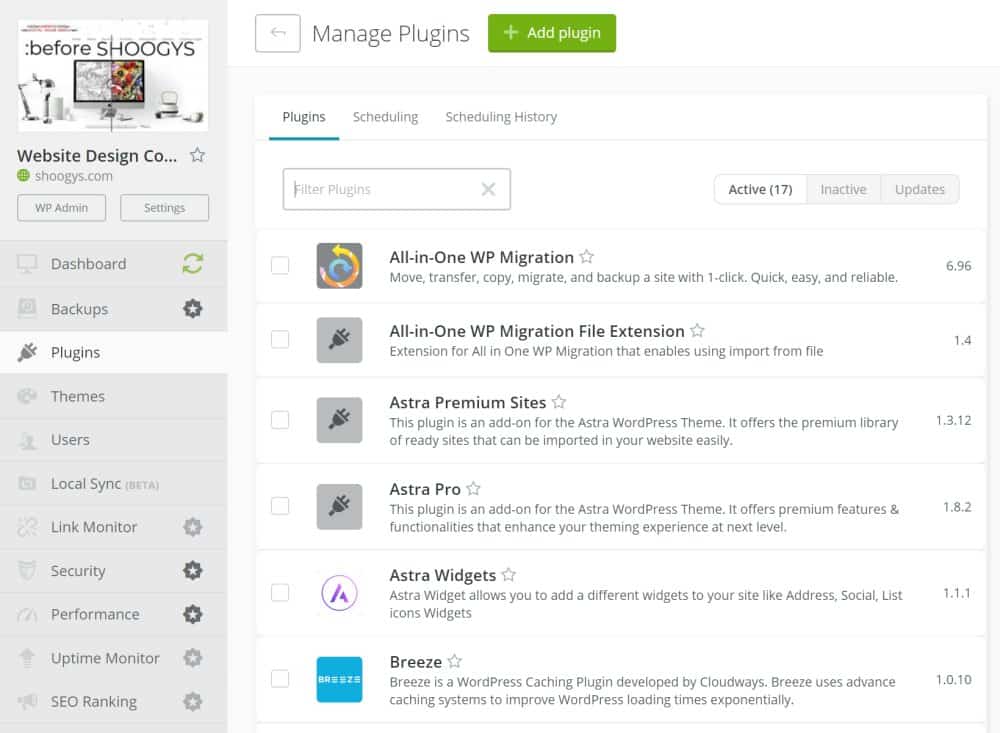Select Plugins in the sidebar
The height and width of the screenshot is (733, 1000).
tap(114, 352)
